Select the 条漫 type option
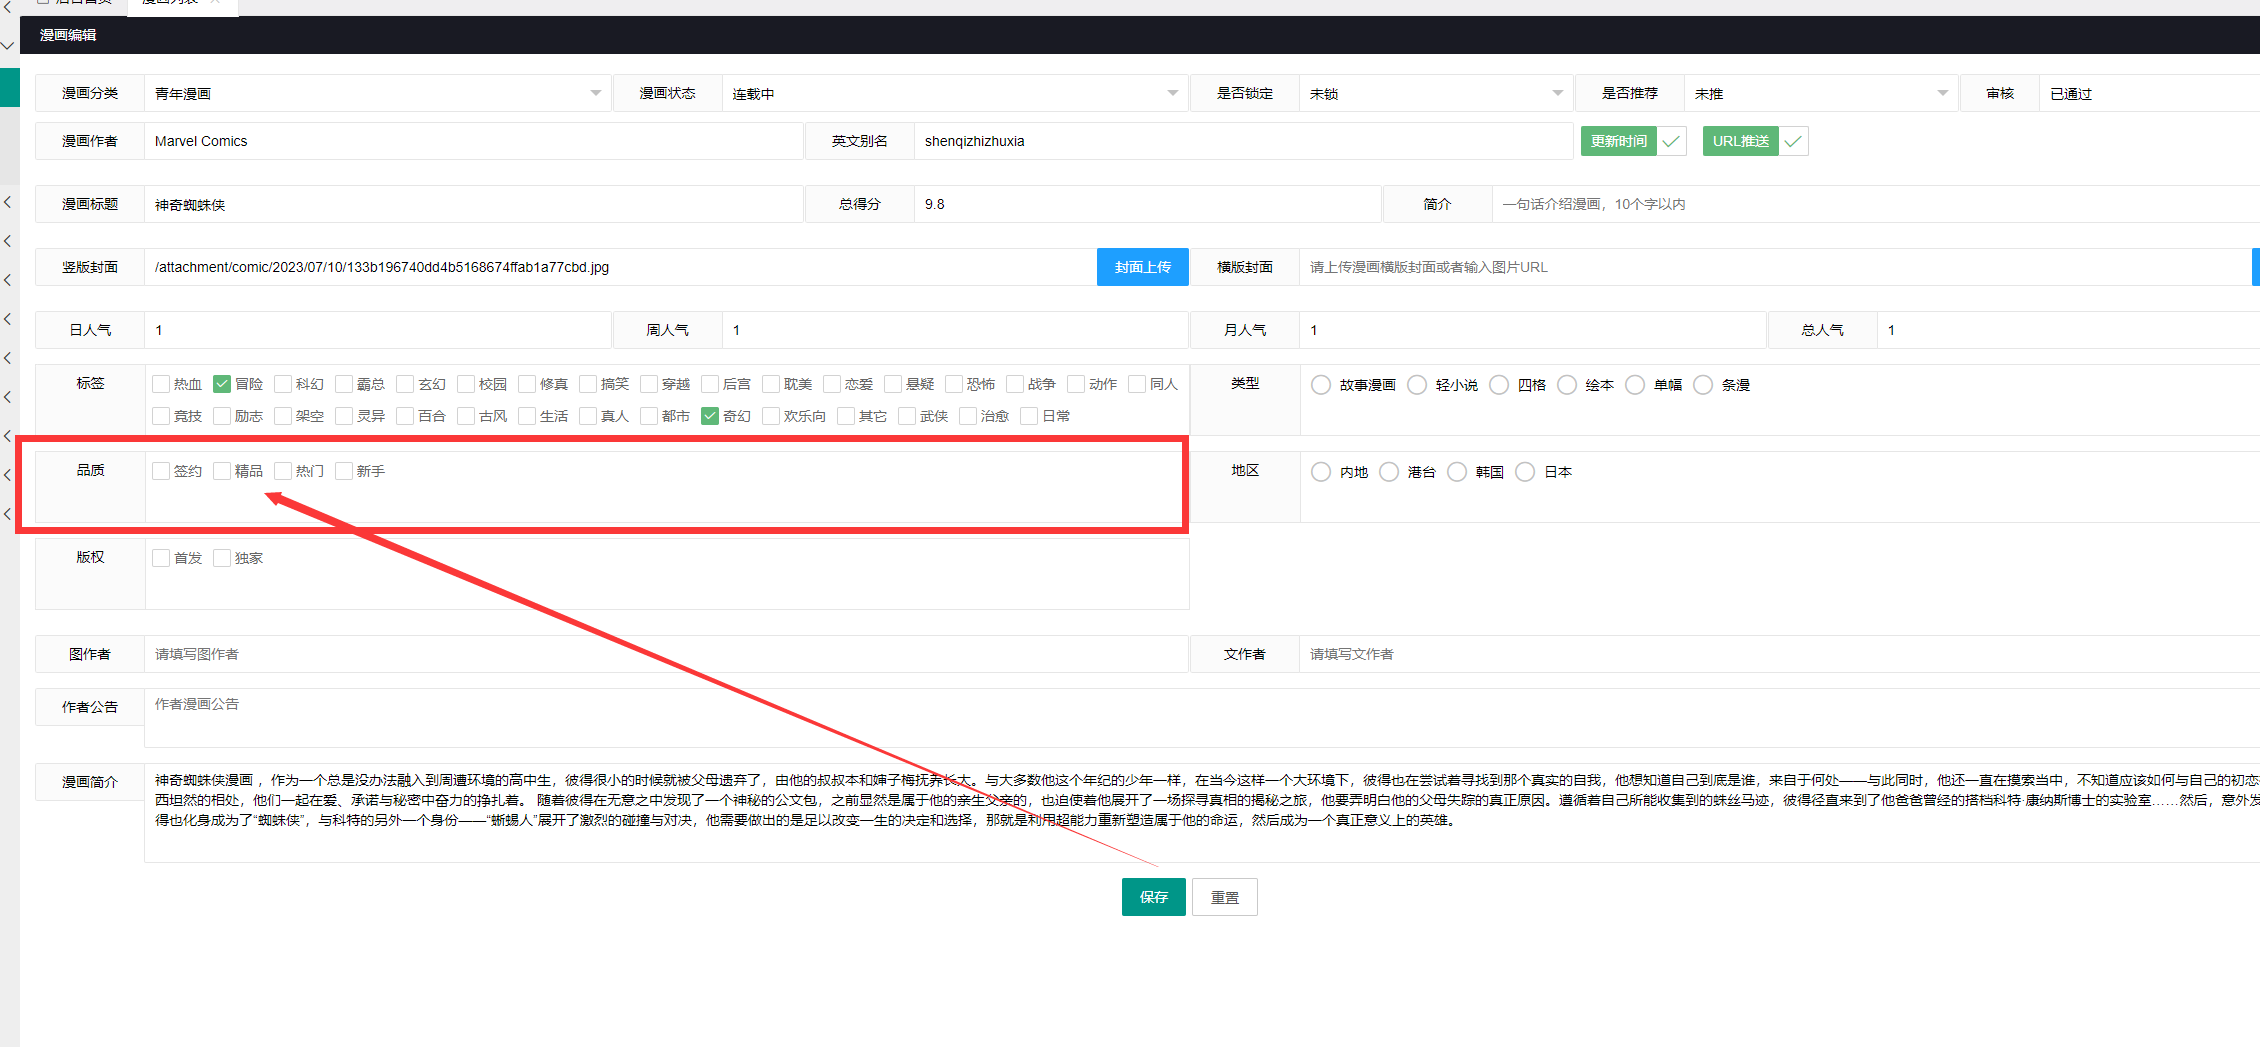This screenshot has height=1047, width=2260. 1703,385
